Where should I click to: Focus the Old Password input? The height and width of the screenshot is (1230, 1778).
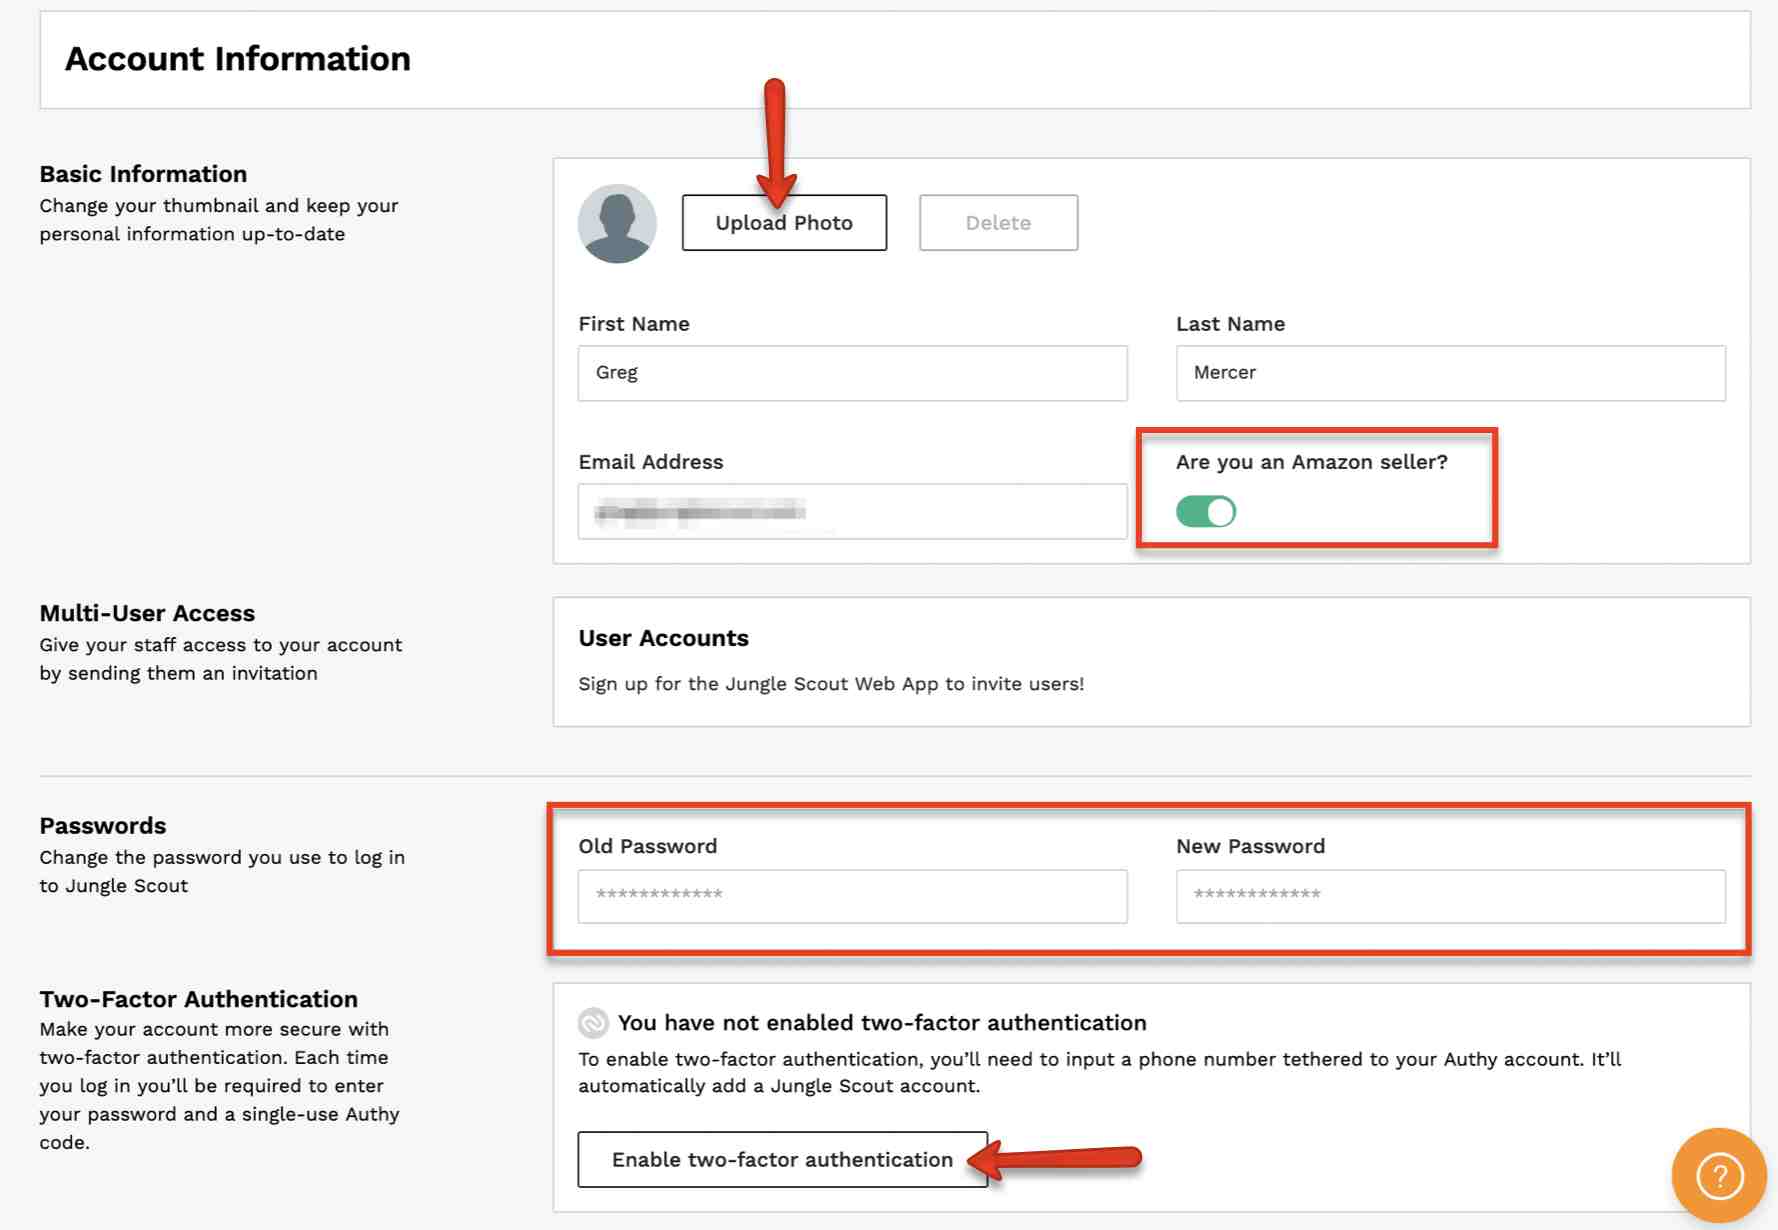852,895
